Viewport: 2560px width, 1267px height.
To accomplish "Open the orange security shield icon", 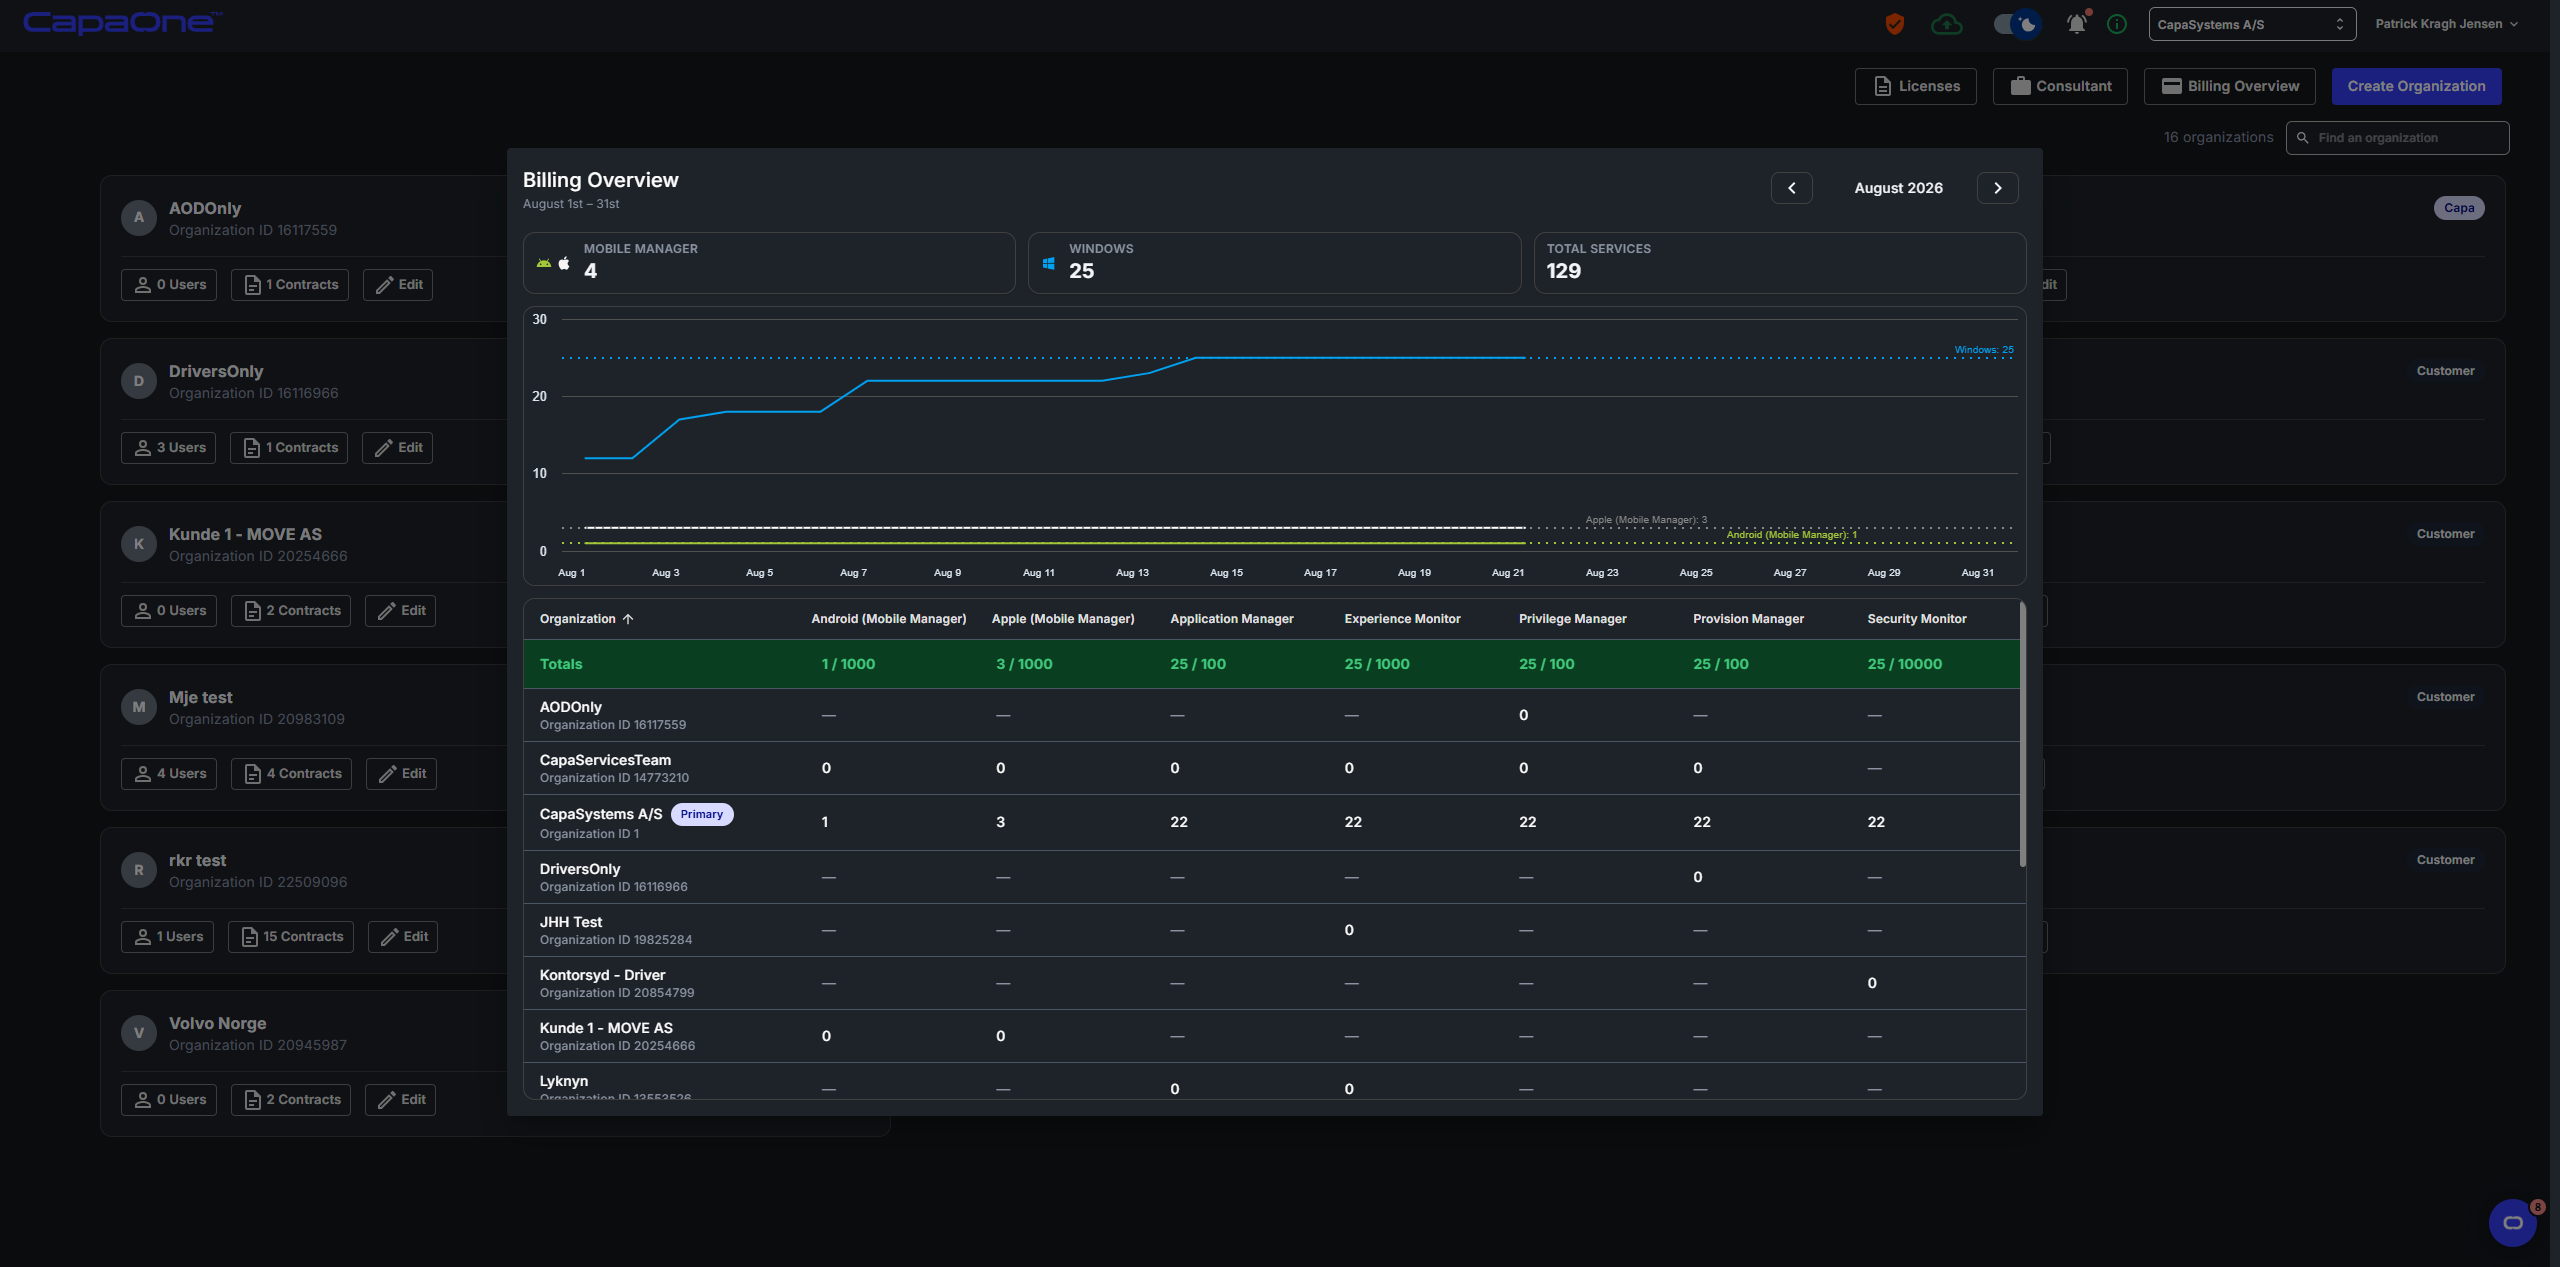I will click(x=1894, y=24).
